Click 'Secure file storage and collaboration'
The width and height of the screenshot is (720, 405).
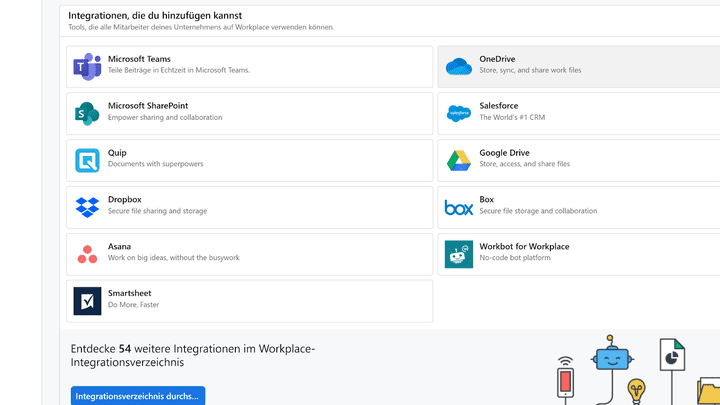[538, 211]
